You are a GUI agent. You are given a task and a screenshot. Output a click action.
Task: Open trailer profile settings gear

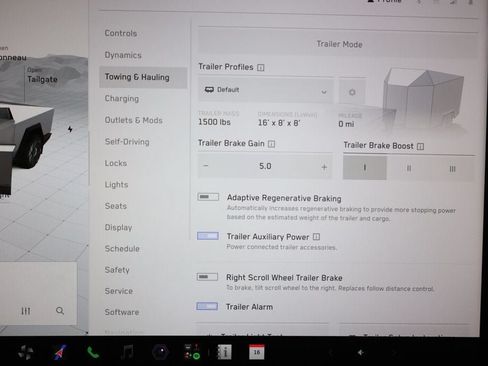click(352, 92)
